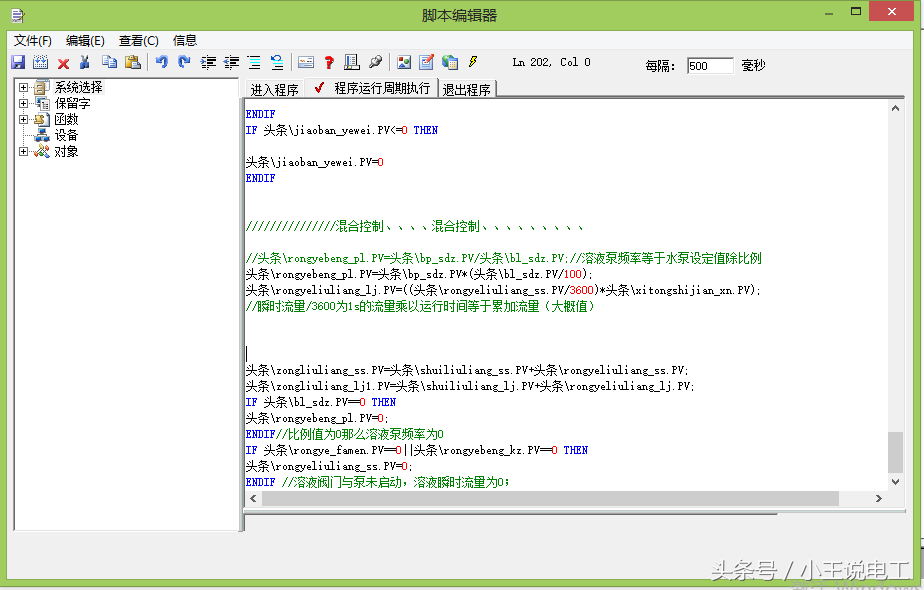The height and width of the screenshot is (590, 924).
Task: Click the red question mark help icon
Action: (x=329, y=62)
